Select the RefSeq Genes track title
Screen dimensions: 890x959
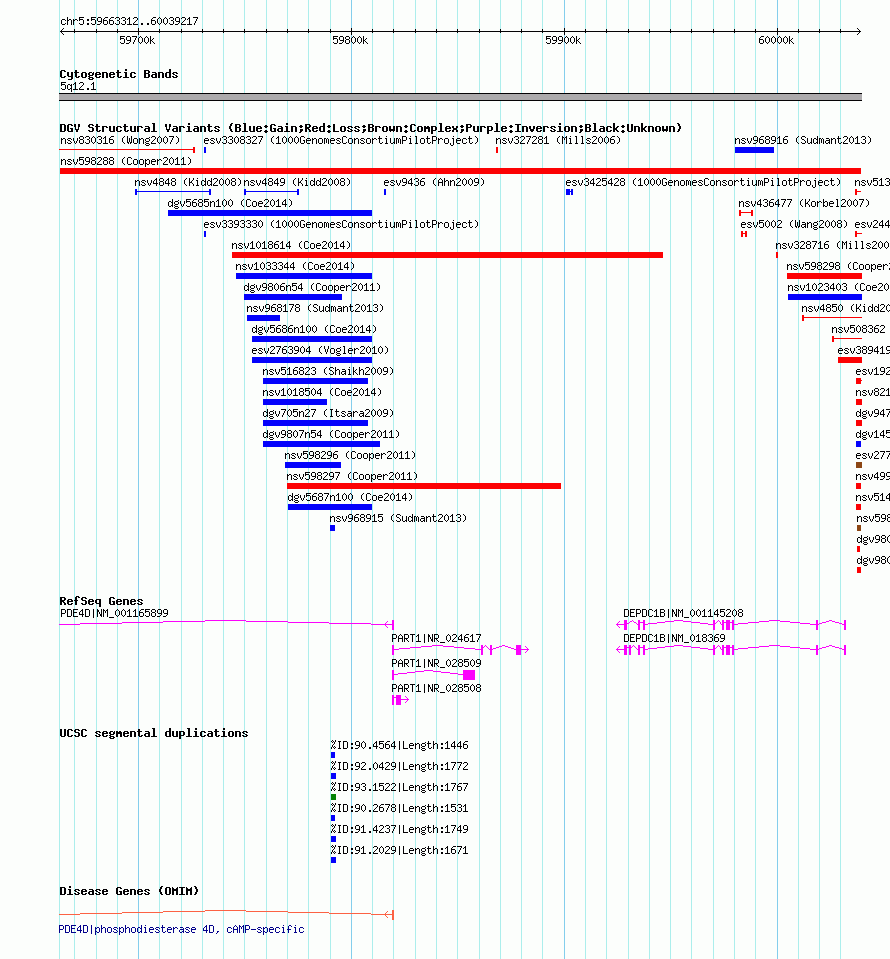[101, 601]
